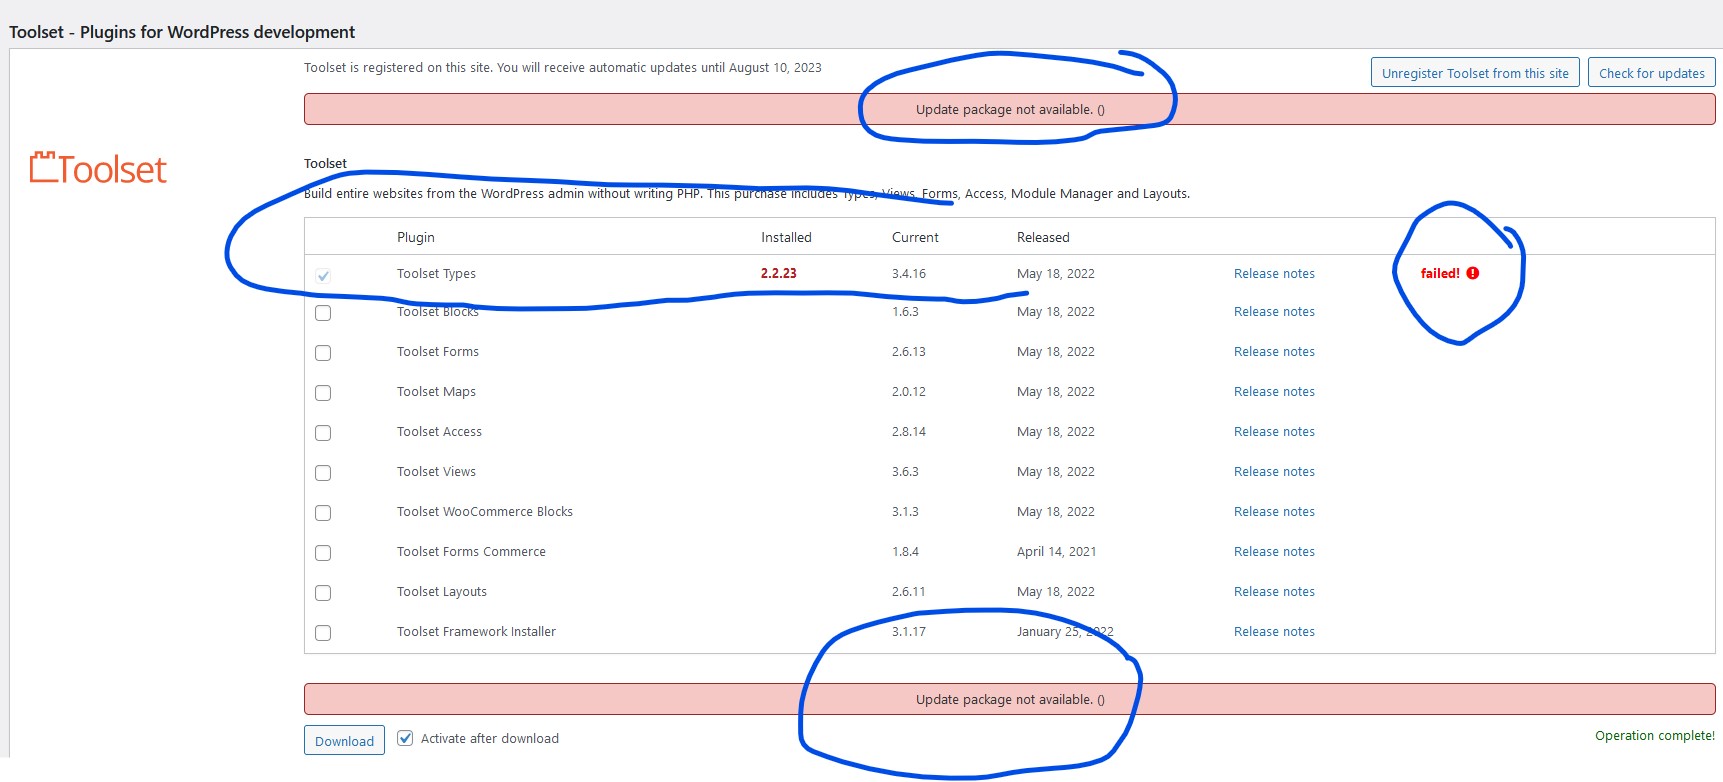Tick the Toolset Blocks checkbox
This screenshot has height=782, width=1723.
coord(323,313)
